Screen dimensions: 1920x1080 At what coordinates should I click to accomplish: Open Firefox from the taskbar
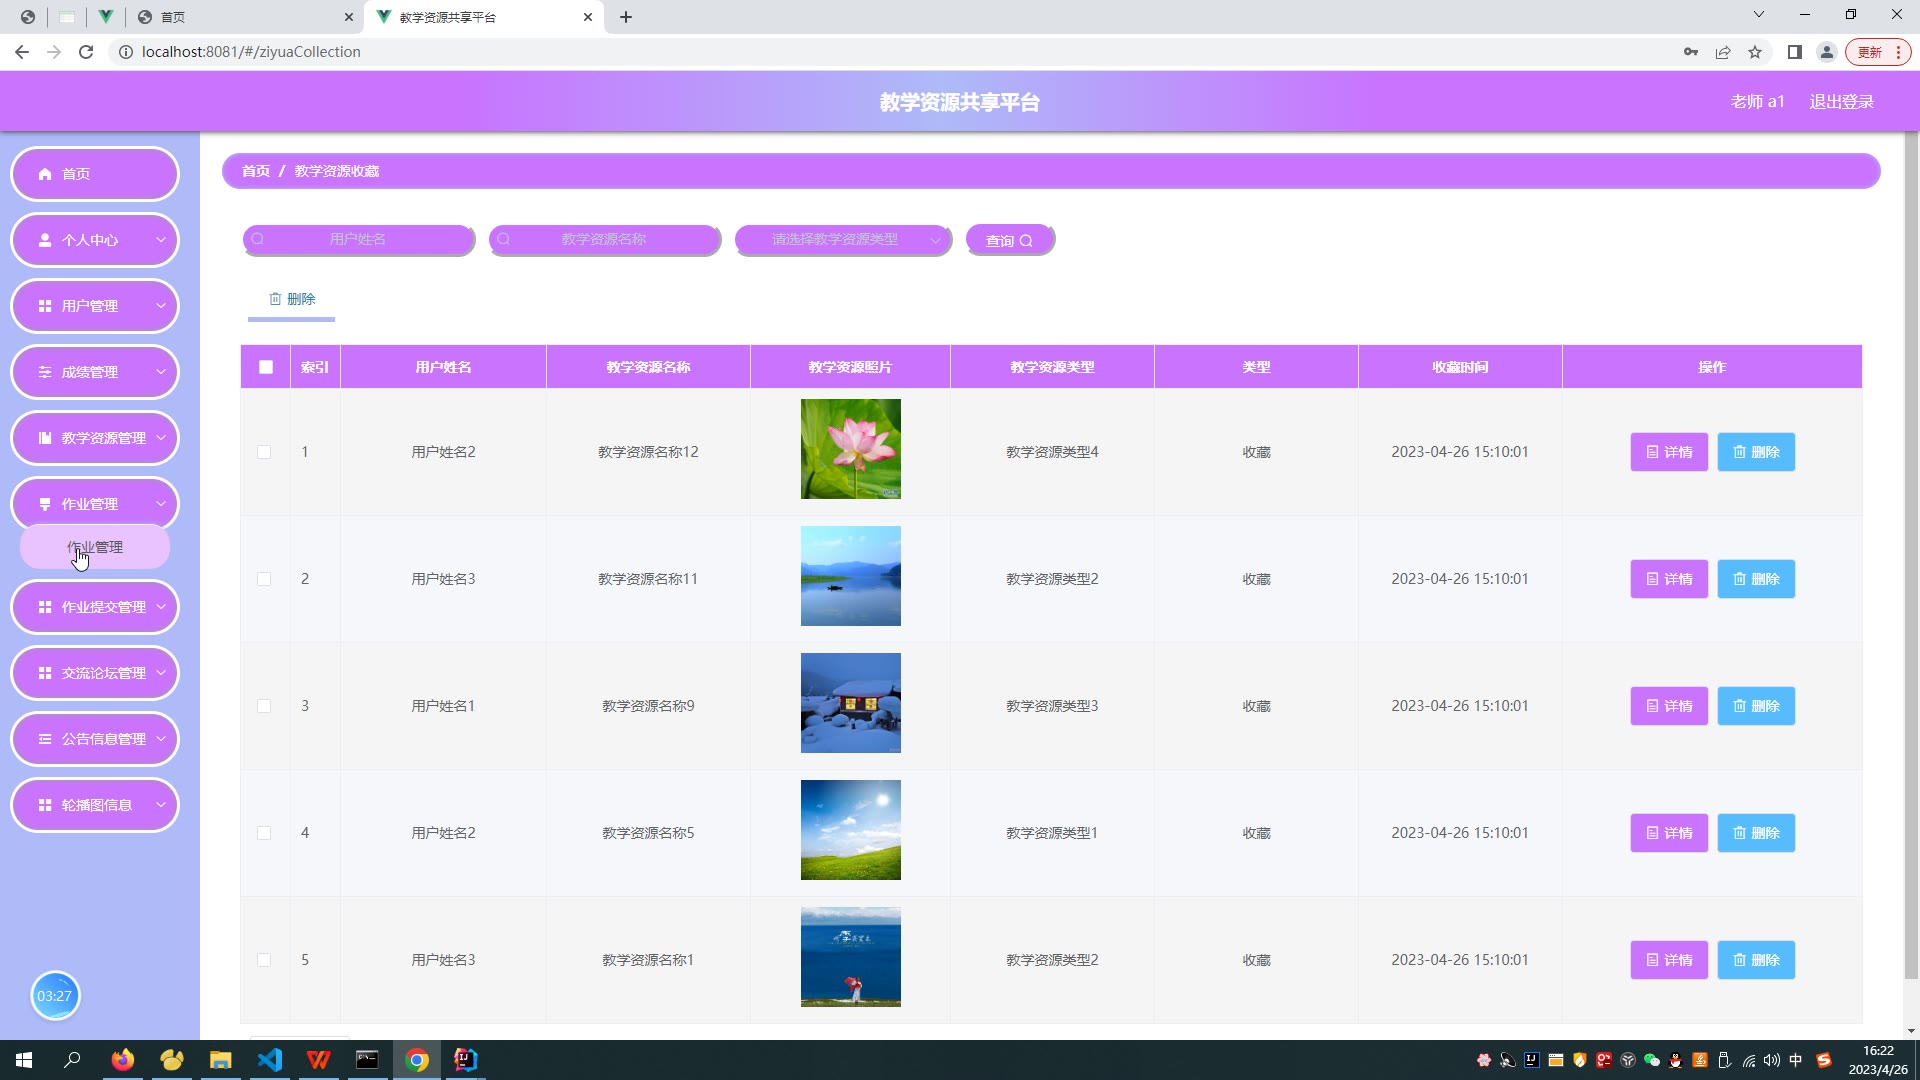(x=123, y=1060)
